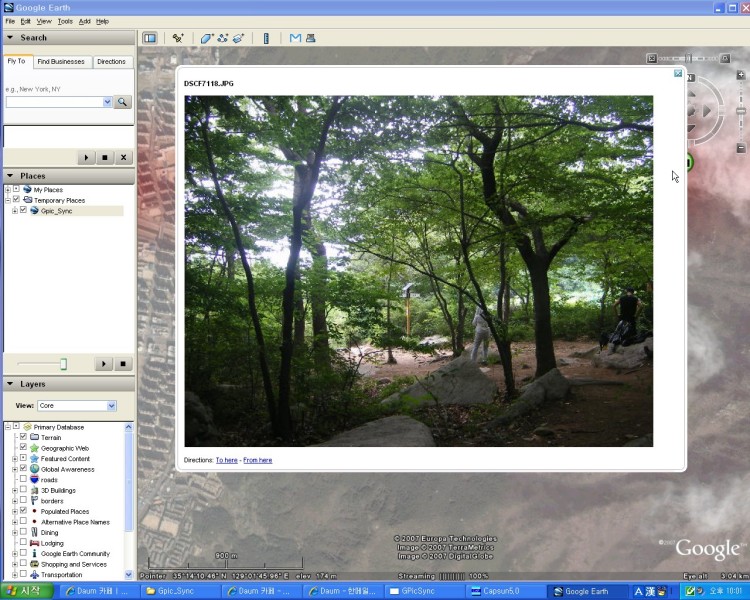Click the Global Awareness globe icon

[x=34, y=469]
